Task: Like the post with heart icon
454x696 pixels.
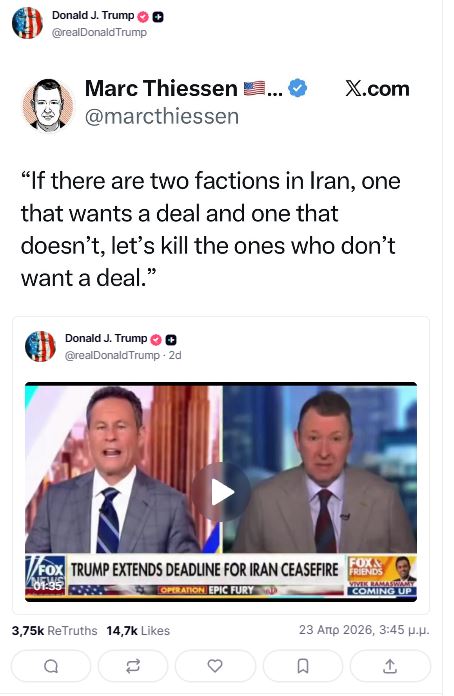Action: [x=215, y=666]
